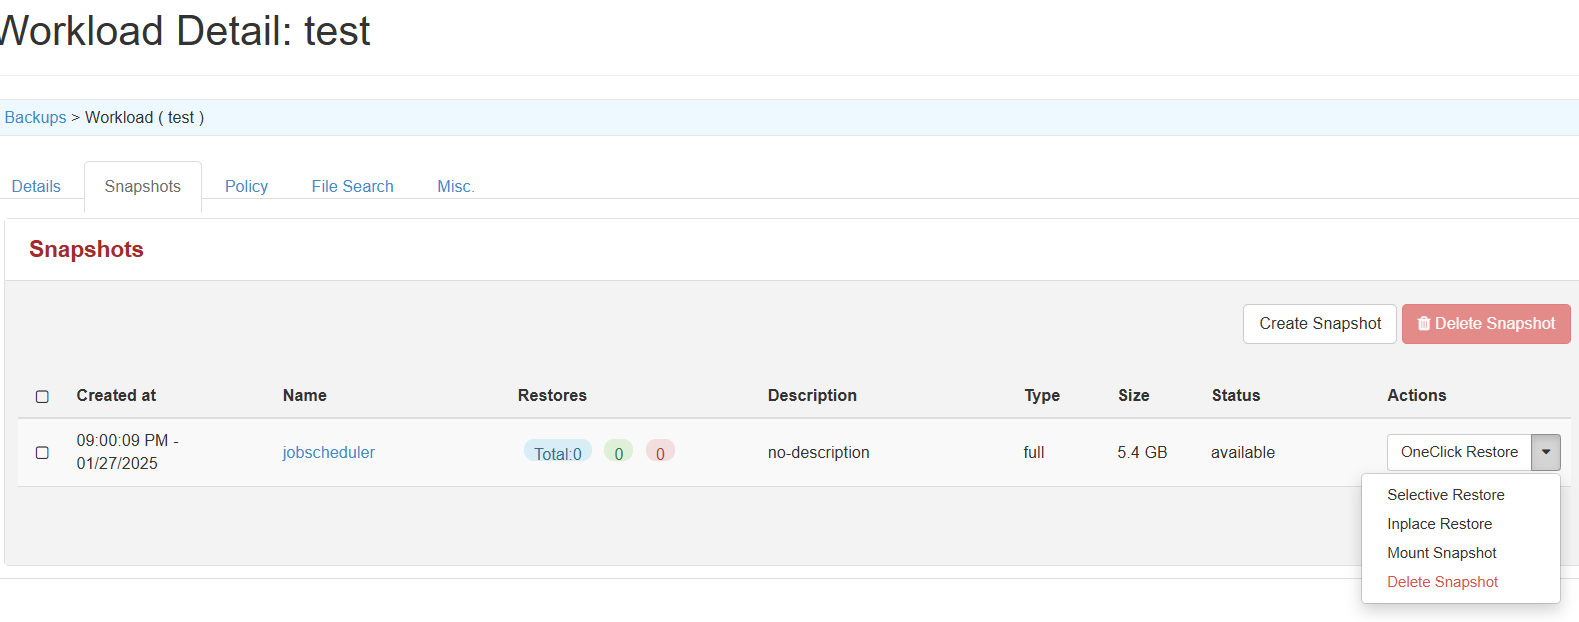Click the Description column header
The width and height of the screenshot is (1579, 622).
click(812, 395)
